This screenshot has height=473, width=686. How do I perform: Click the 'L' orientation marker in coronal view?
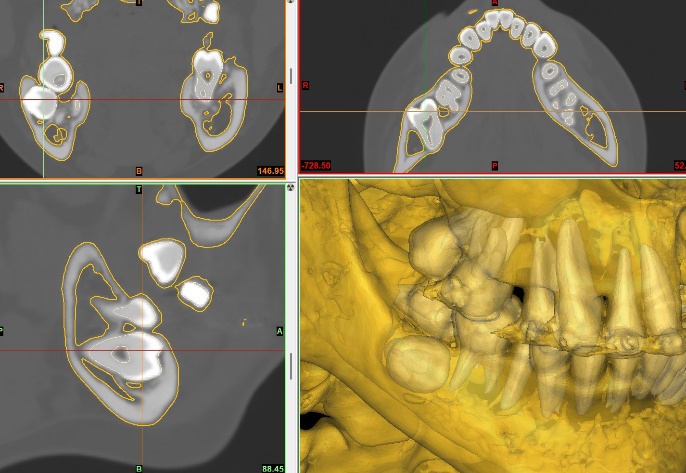pyautogui.click(x=279, y=88)
